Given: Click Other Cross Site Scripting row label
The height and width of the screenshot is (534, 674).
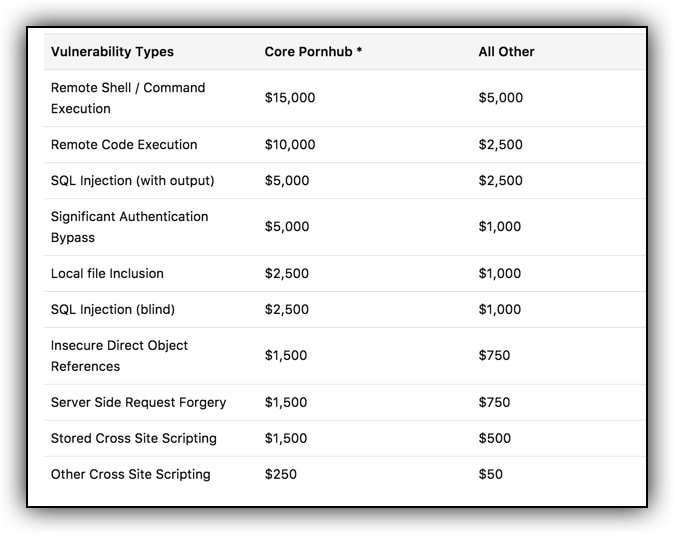Looking at the screenshot, I should 131,474.
